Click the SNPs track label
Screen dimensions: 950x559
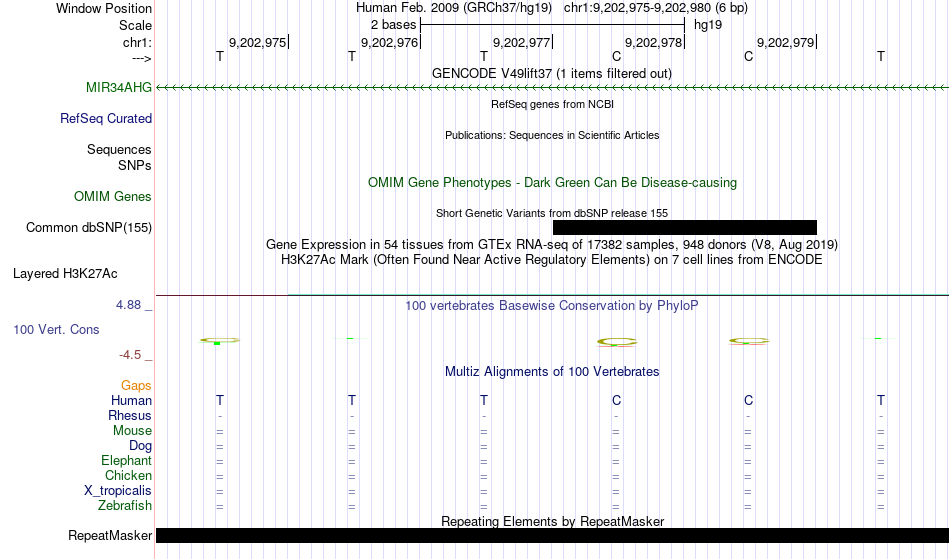[x=135, y=165]
